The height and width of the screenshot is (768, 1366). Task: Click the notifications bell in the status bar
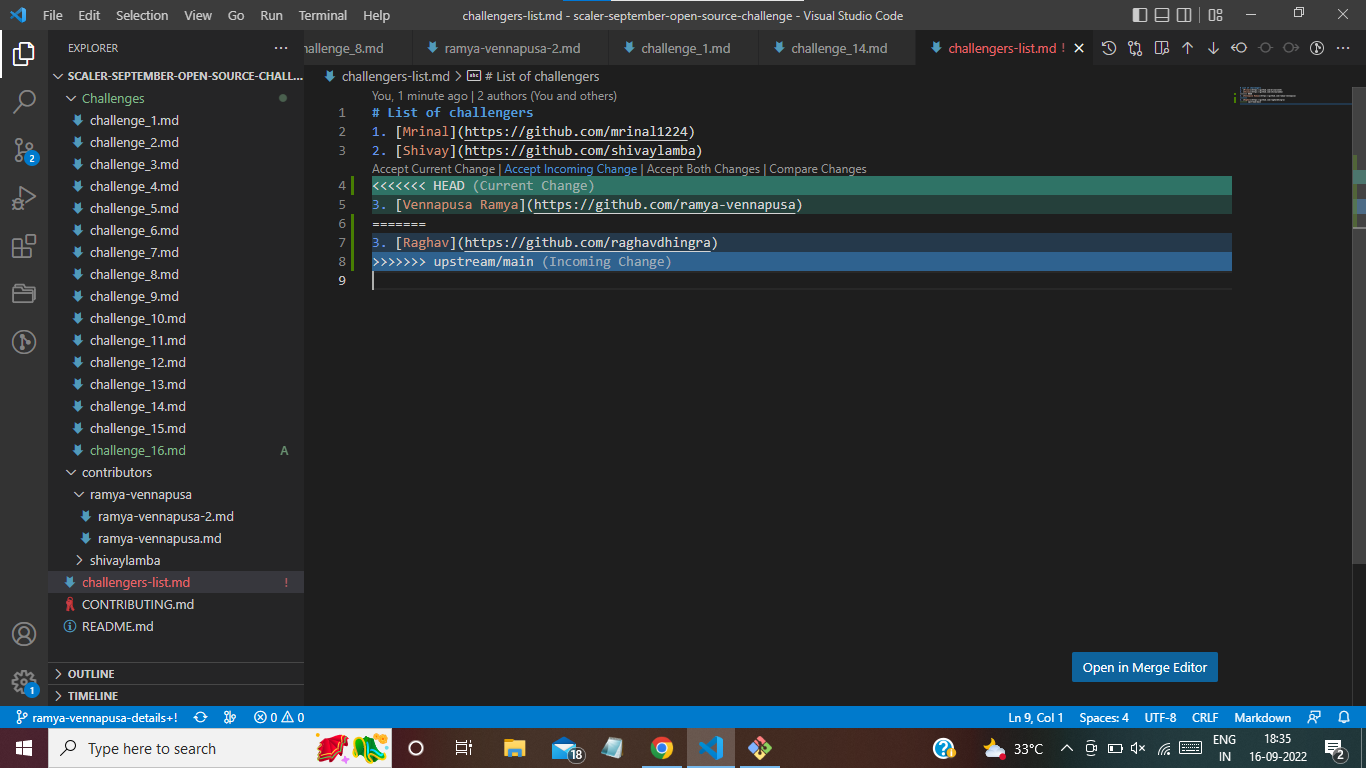tap(1345, 717)
